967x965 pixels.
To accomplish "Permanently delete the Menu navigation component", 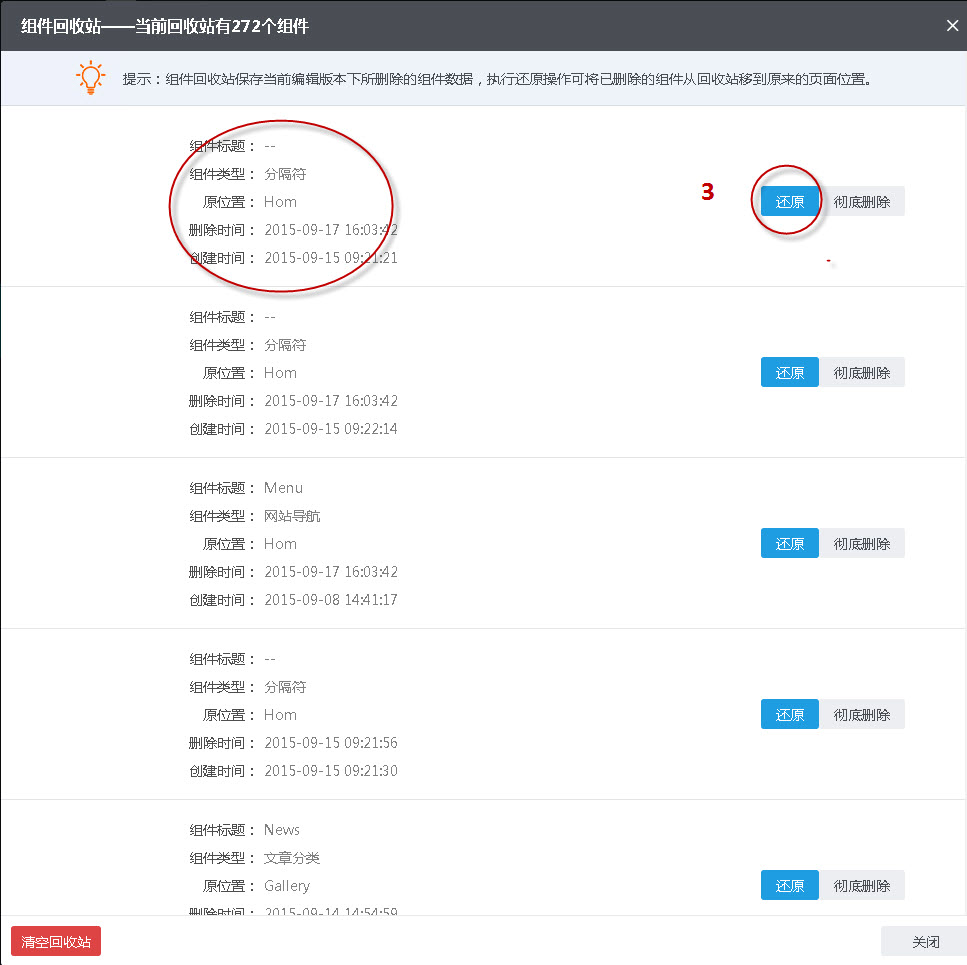I will coord(862,543).
